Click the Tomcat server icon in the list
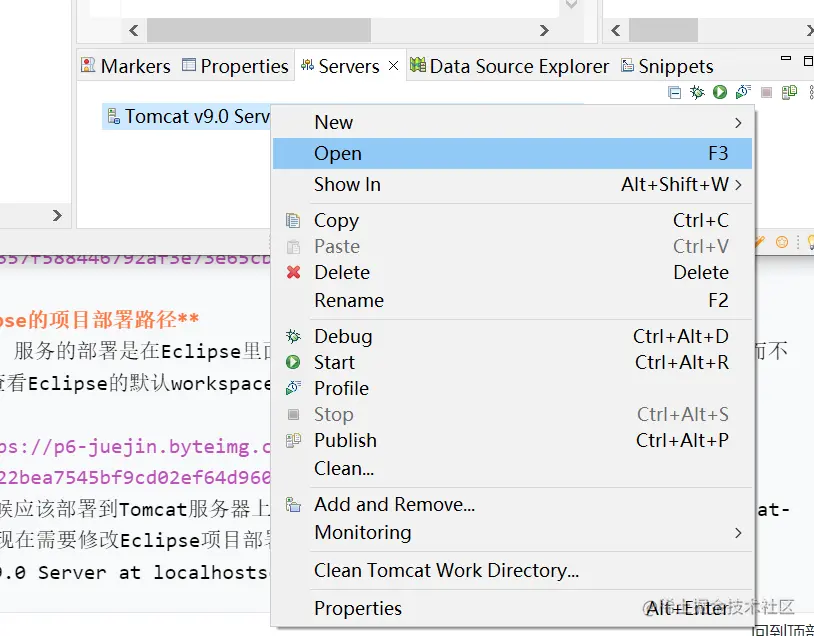This screenshot has width=814, height=636. (x=113, y=117)
